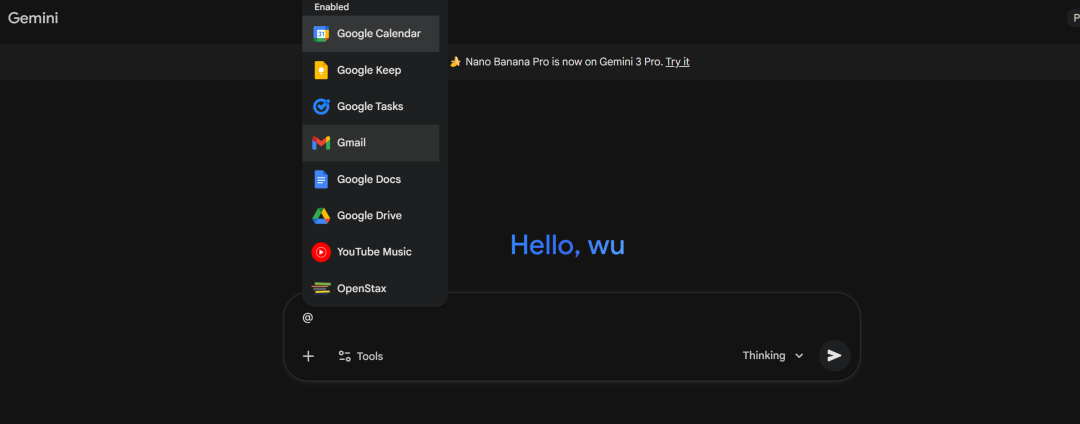Click the Google Calendar icon
This screenshot has width=1080, height=424.
[321, 34]
